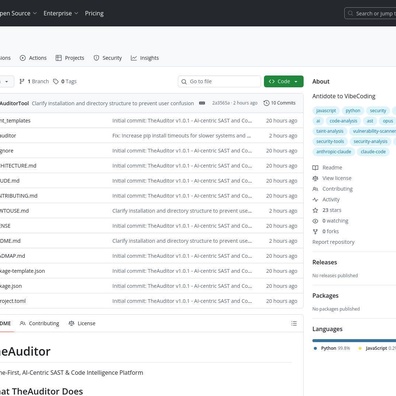
Task: Open commit hash 2a3565a
Action: [221, 103]
